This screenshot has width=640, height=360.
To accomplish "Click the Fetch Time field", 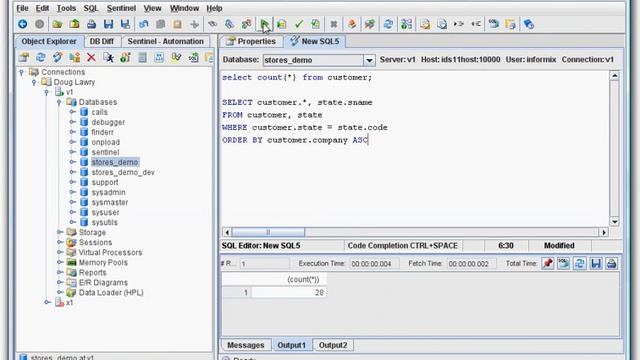I will [470, 264].
